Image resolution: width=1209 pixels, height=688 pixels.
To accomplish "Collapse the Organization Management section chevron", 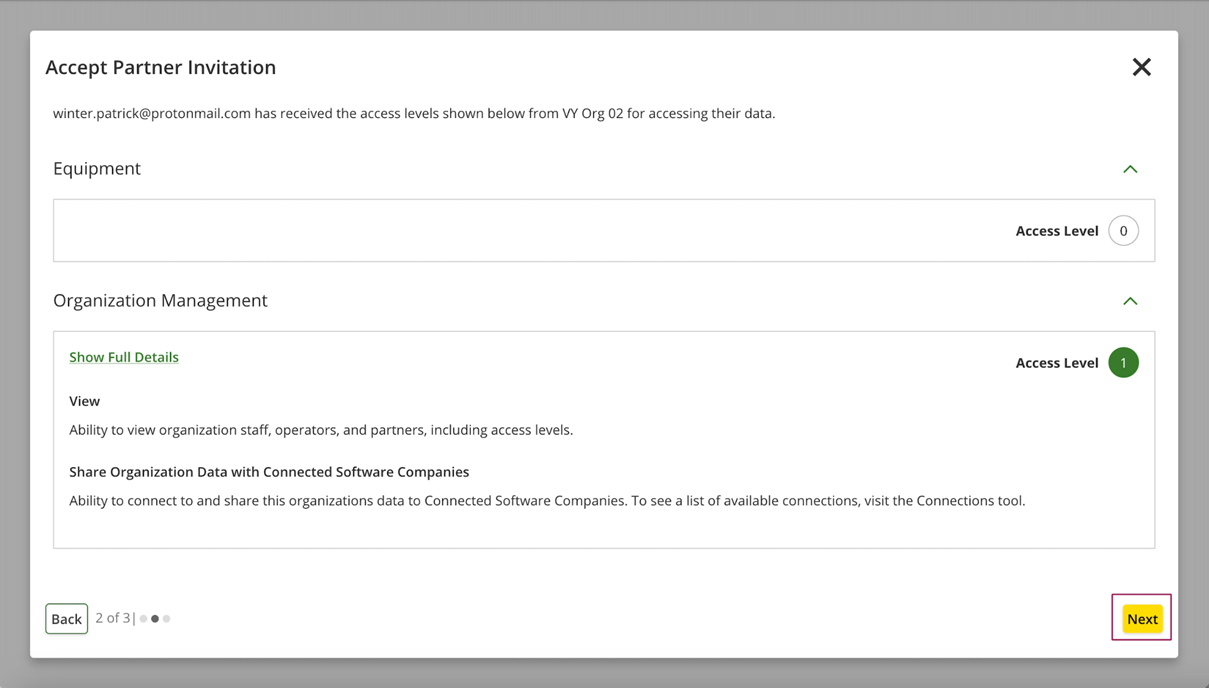I will coord(1130,301).
